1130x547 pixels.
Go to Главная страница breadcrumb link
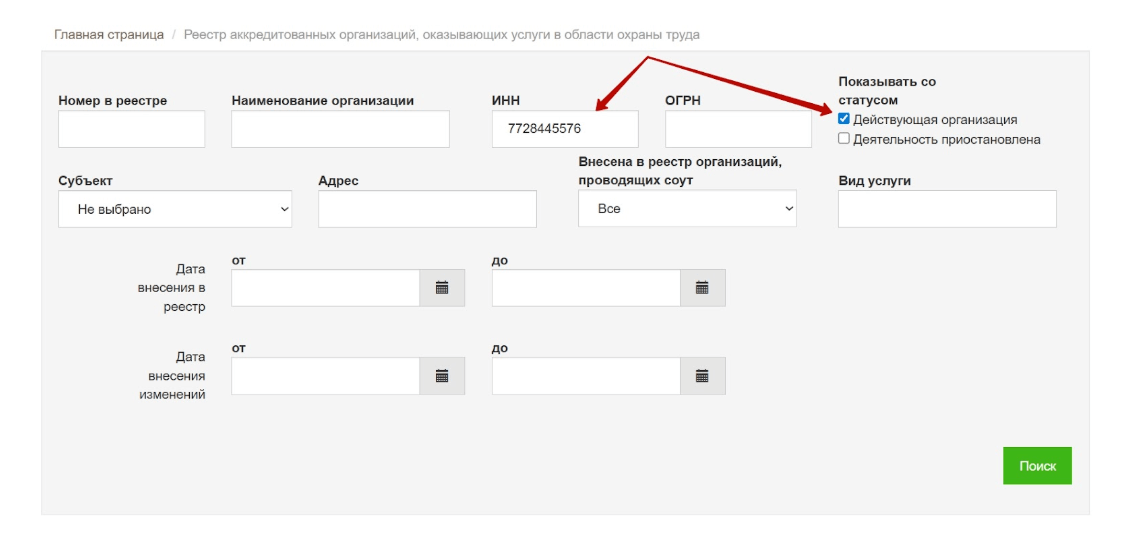click(109, 34)
